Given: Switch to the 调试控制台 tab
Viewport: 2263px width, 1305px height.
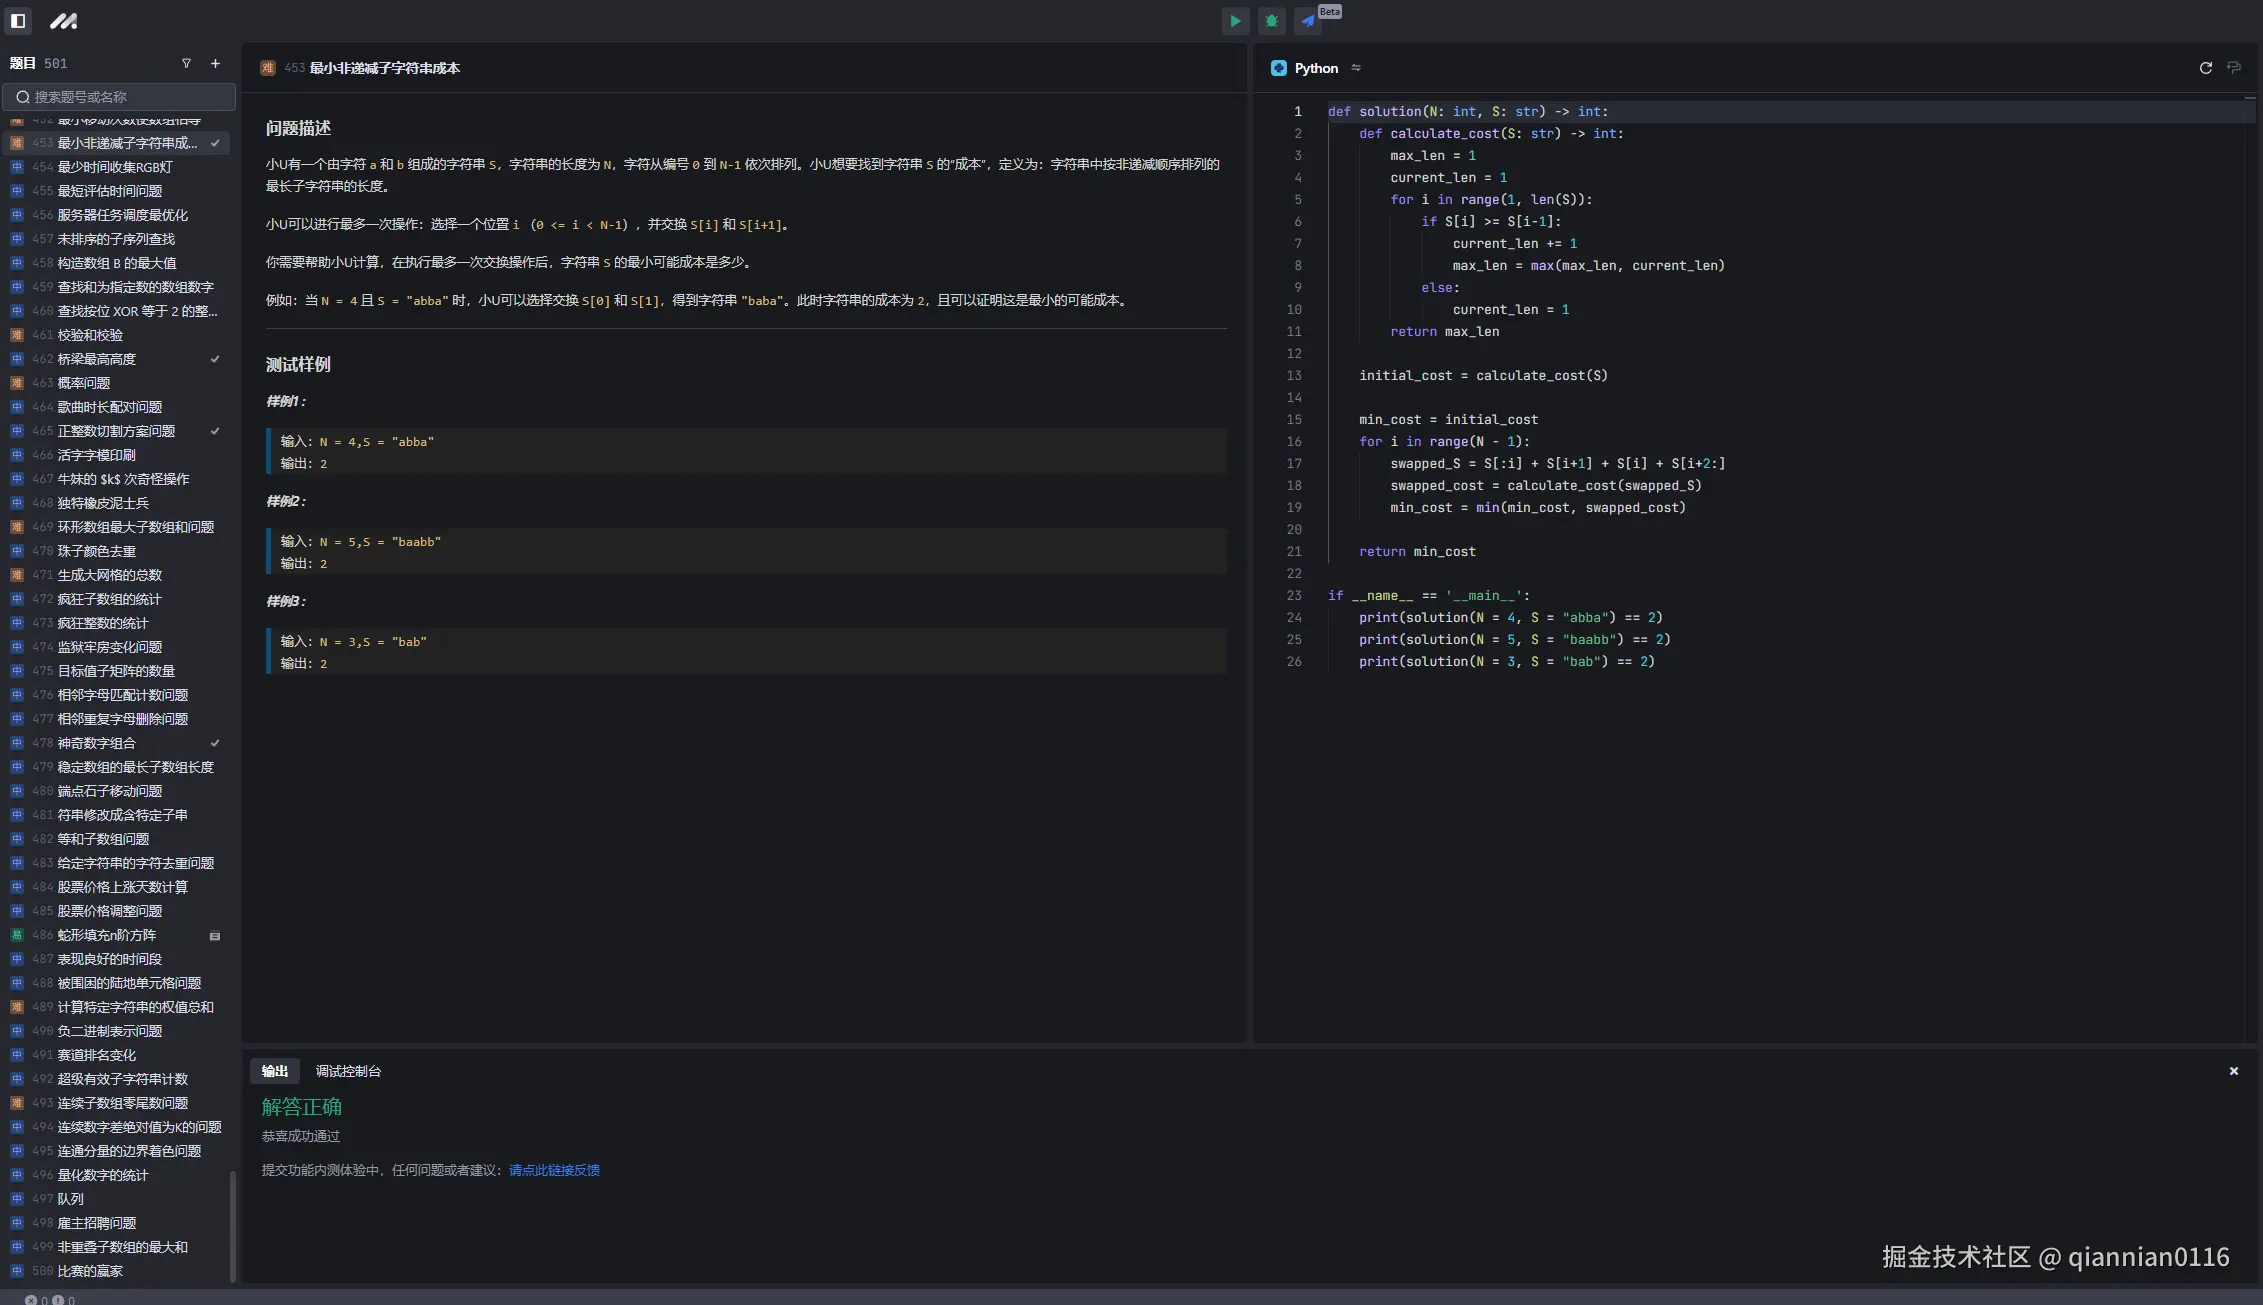Looking at the screenshot, I should tap(348, 1071).
